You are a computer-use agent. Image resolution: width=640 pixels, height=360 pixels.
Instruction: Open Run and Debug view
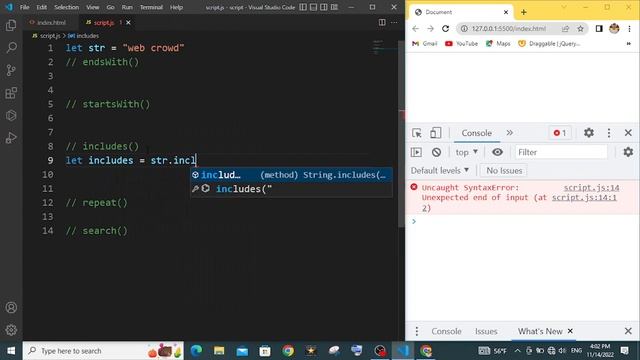11,138
